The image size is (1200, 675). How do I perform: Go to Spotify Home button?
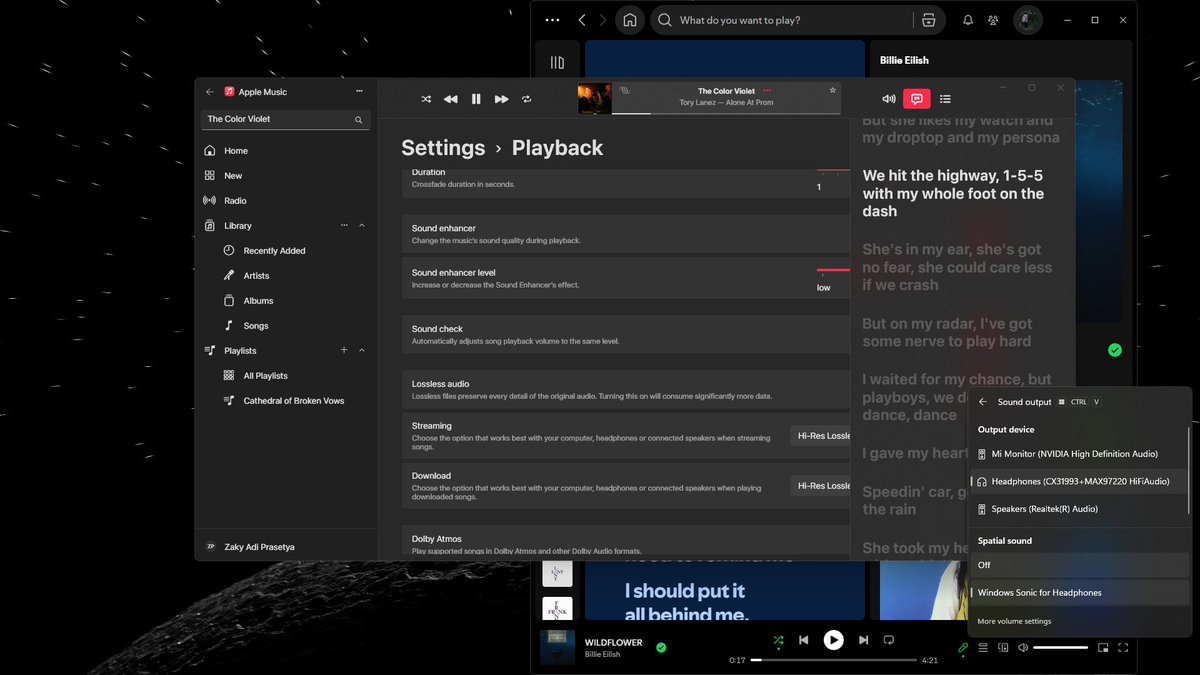coord(629,20)
